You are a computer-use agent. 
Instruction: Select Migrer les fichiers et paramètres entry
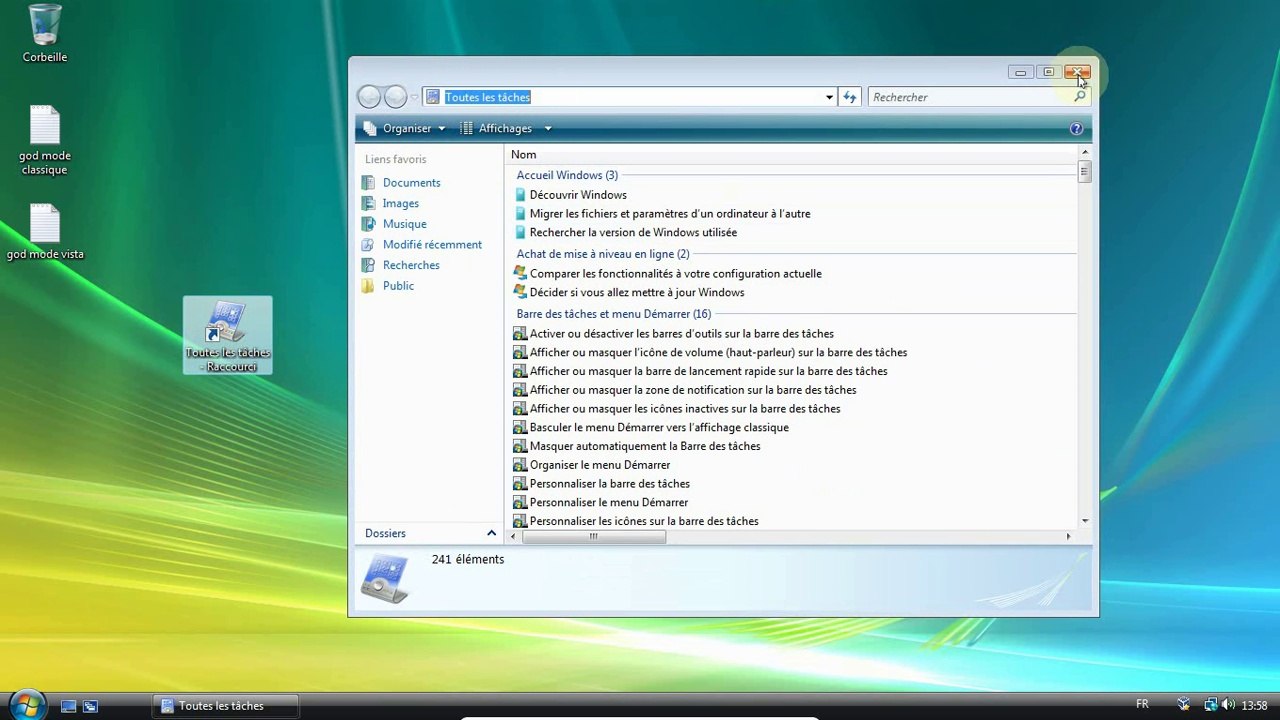[670, 214]
